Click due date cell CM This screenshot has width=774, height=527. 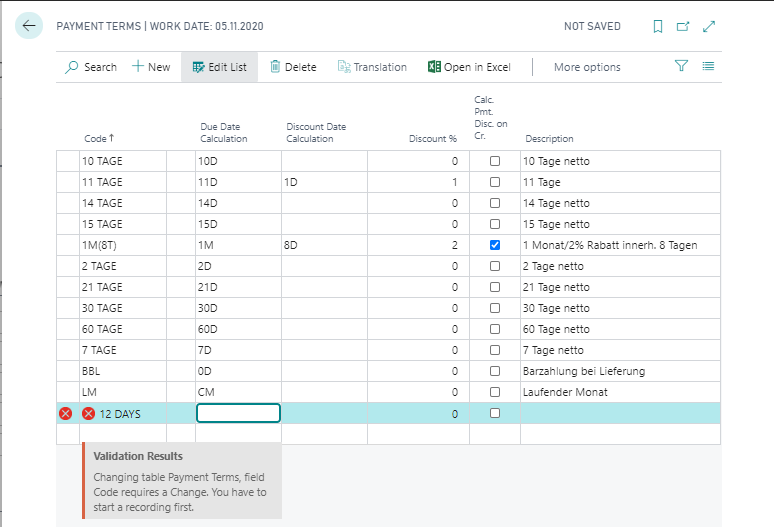[238, 392]
